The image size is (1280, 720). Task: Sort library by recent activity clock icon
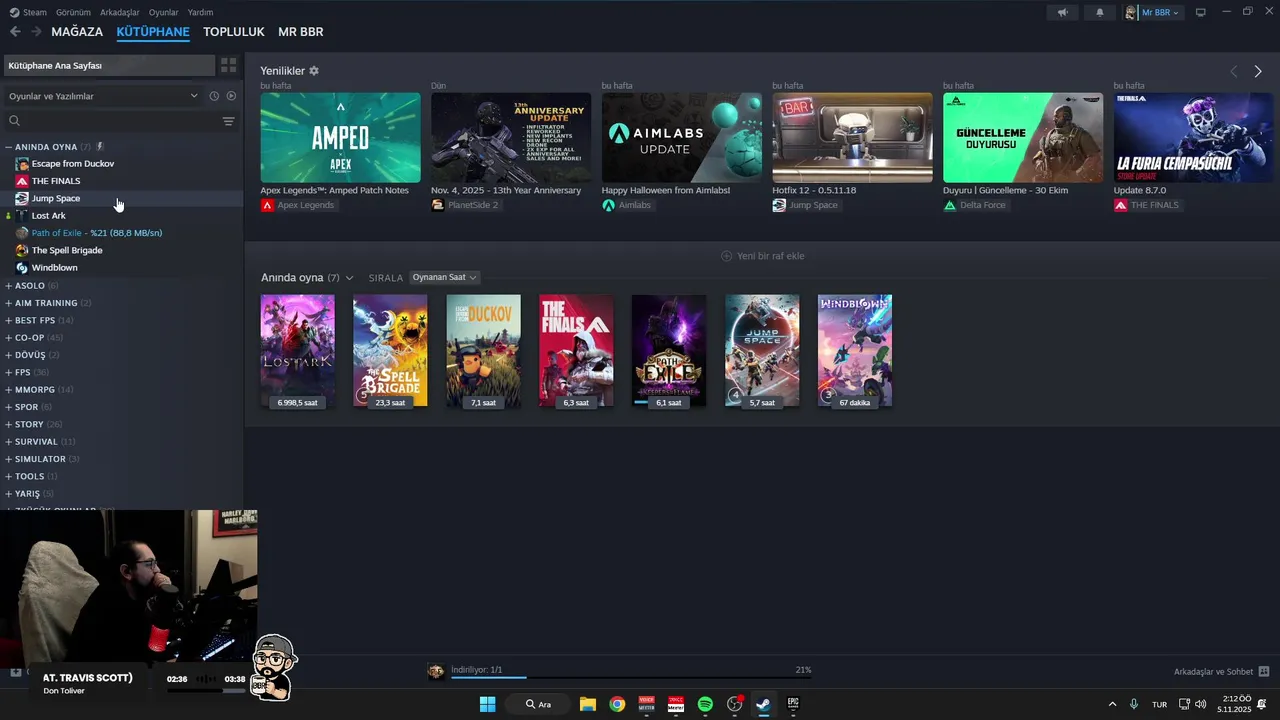point(214,96)
